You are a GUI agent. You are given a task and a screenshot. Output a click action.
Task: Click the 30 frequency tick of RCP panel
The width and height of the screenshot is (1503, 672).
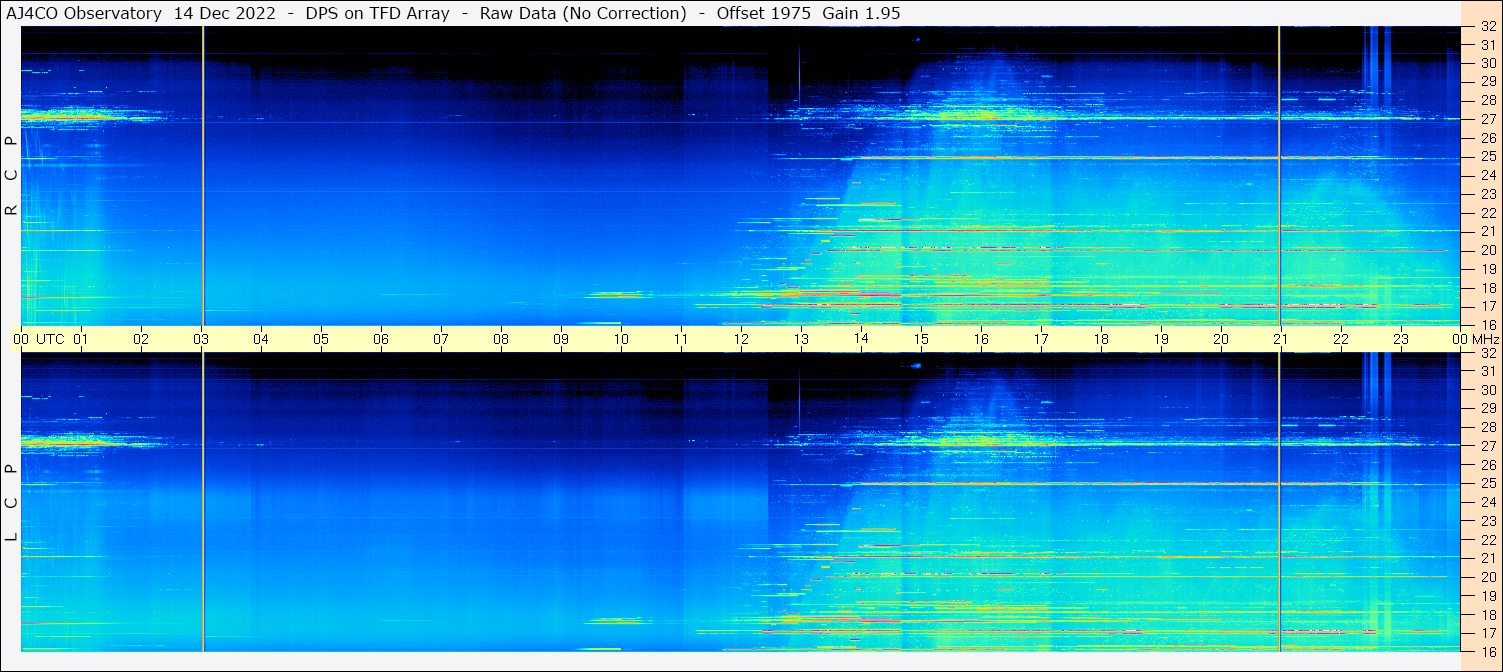click(x=1487, y=63)
